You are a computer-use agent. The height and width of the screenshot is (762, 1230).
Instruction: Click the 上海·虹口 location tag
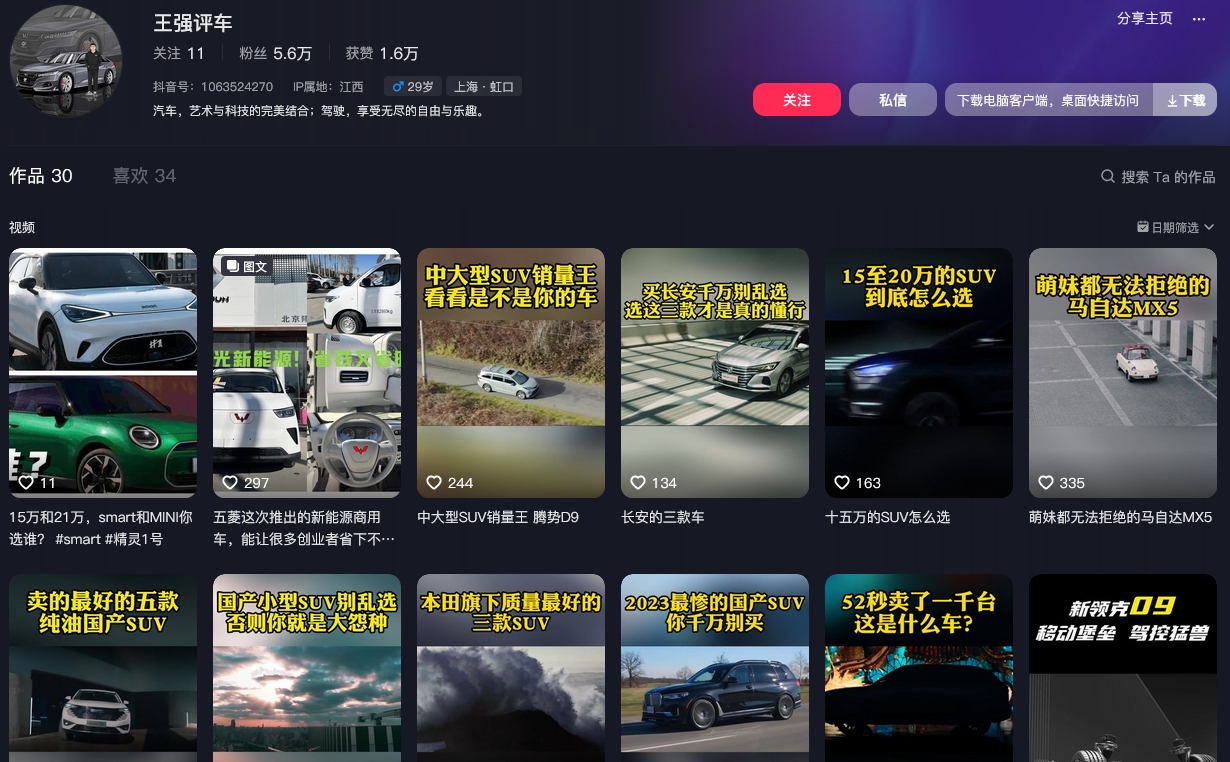click(x=484, y=87)
